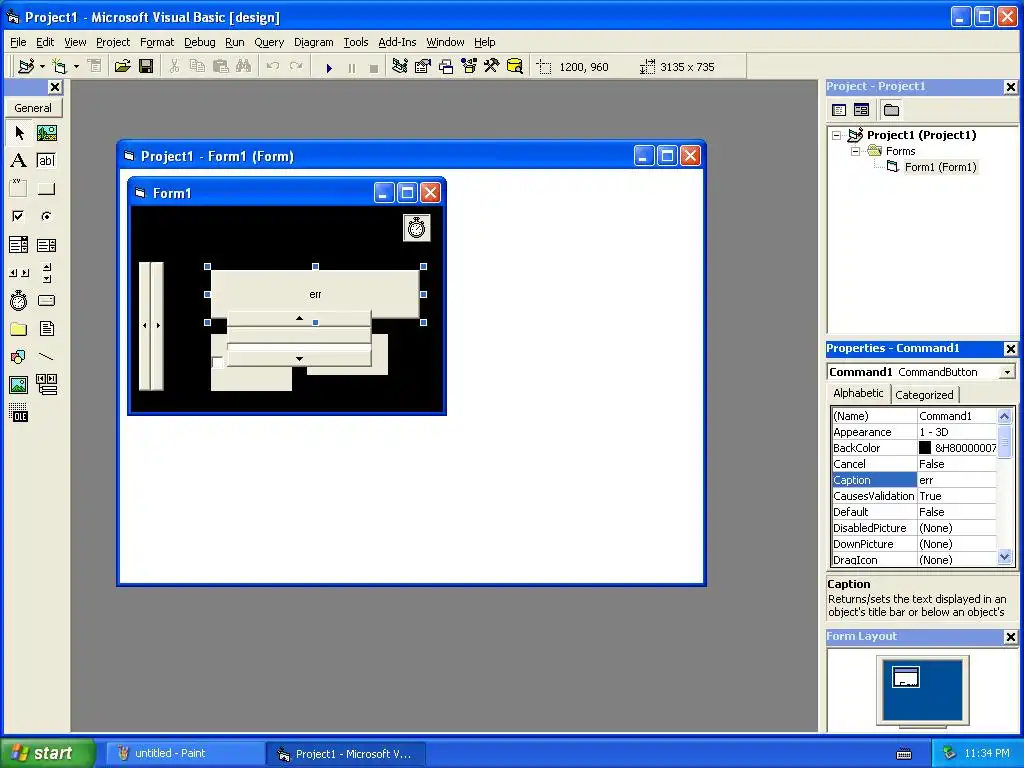Collapse the Forms folder node

coord(855,152)
